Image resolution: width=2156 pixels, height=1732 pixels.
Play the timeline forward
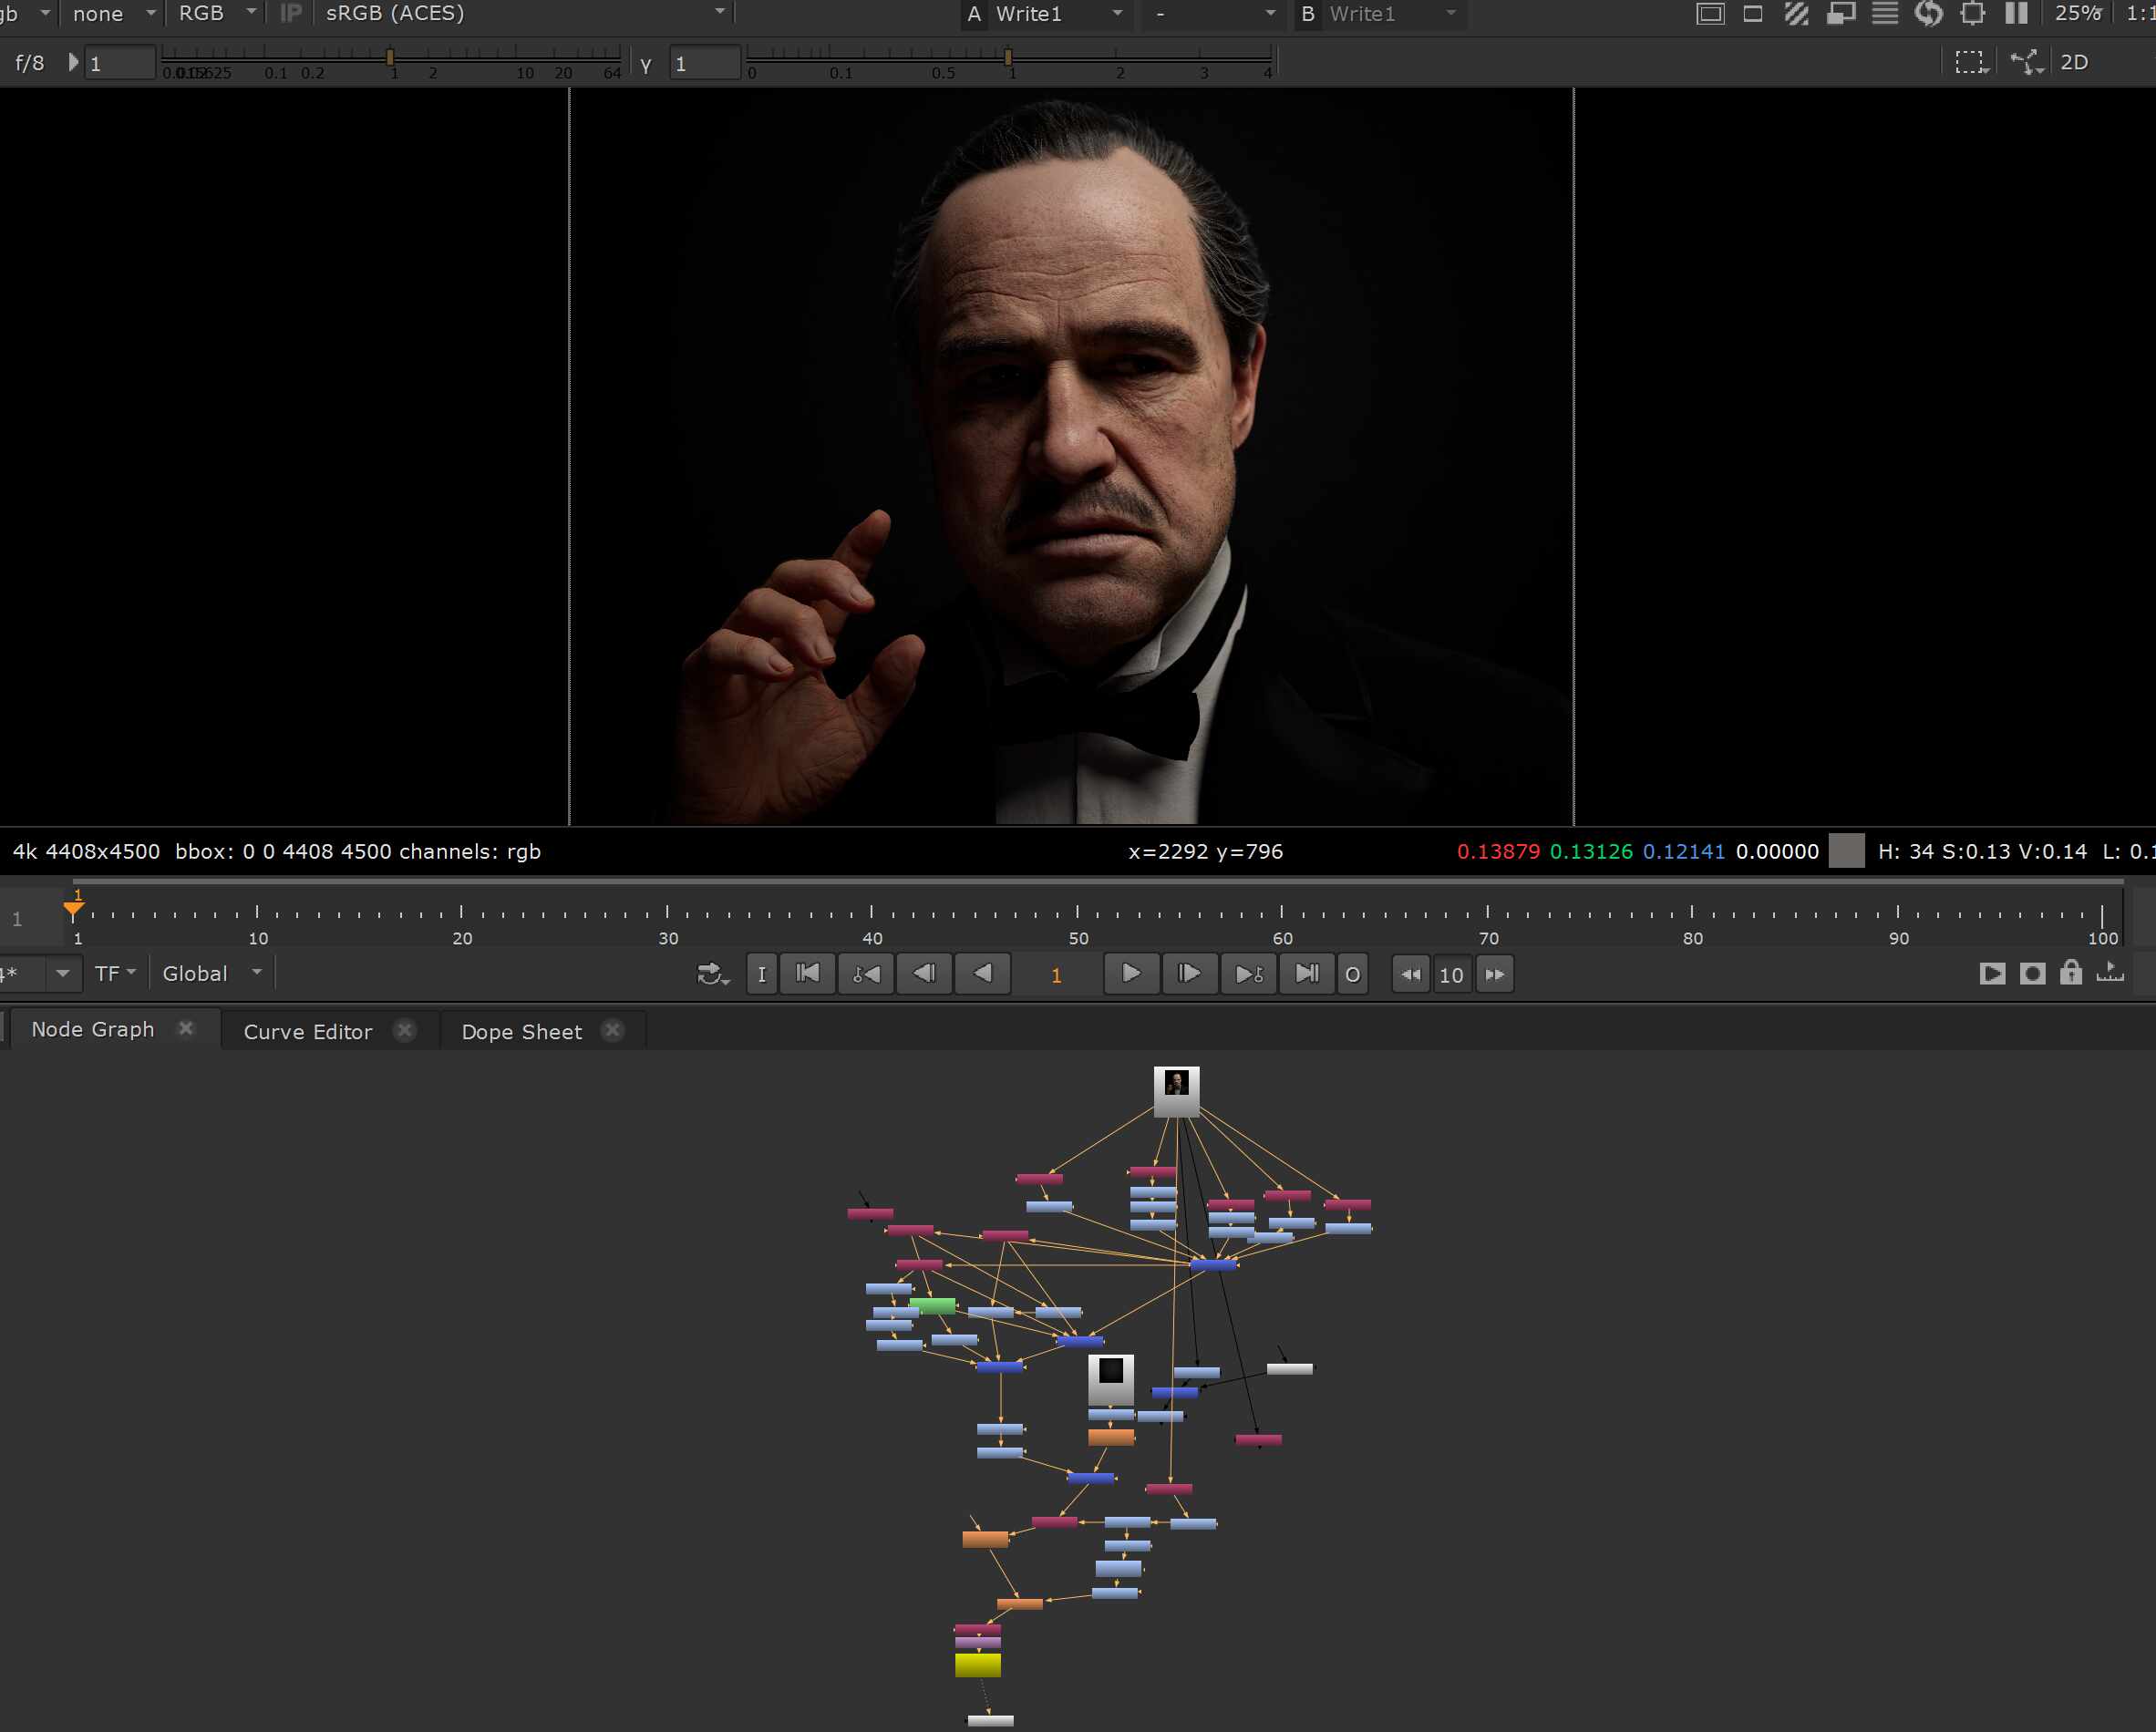[x=1131, y=974]
